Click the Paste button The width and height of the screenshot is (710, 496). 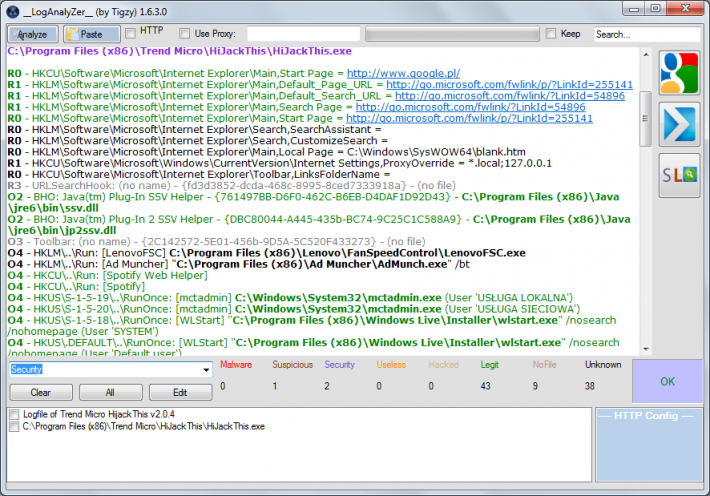coord(91,34)
